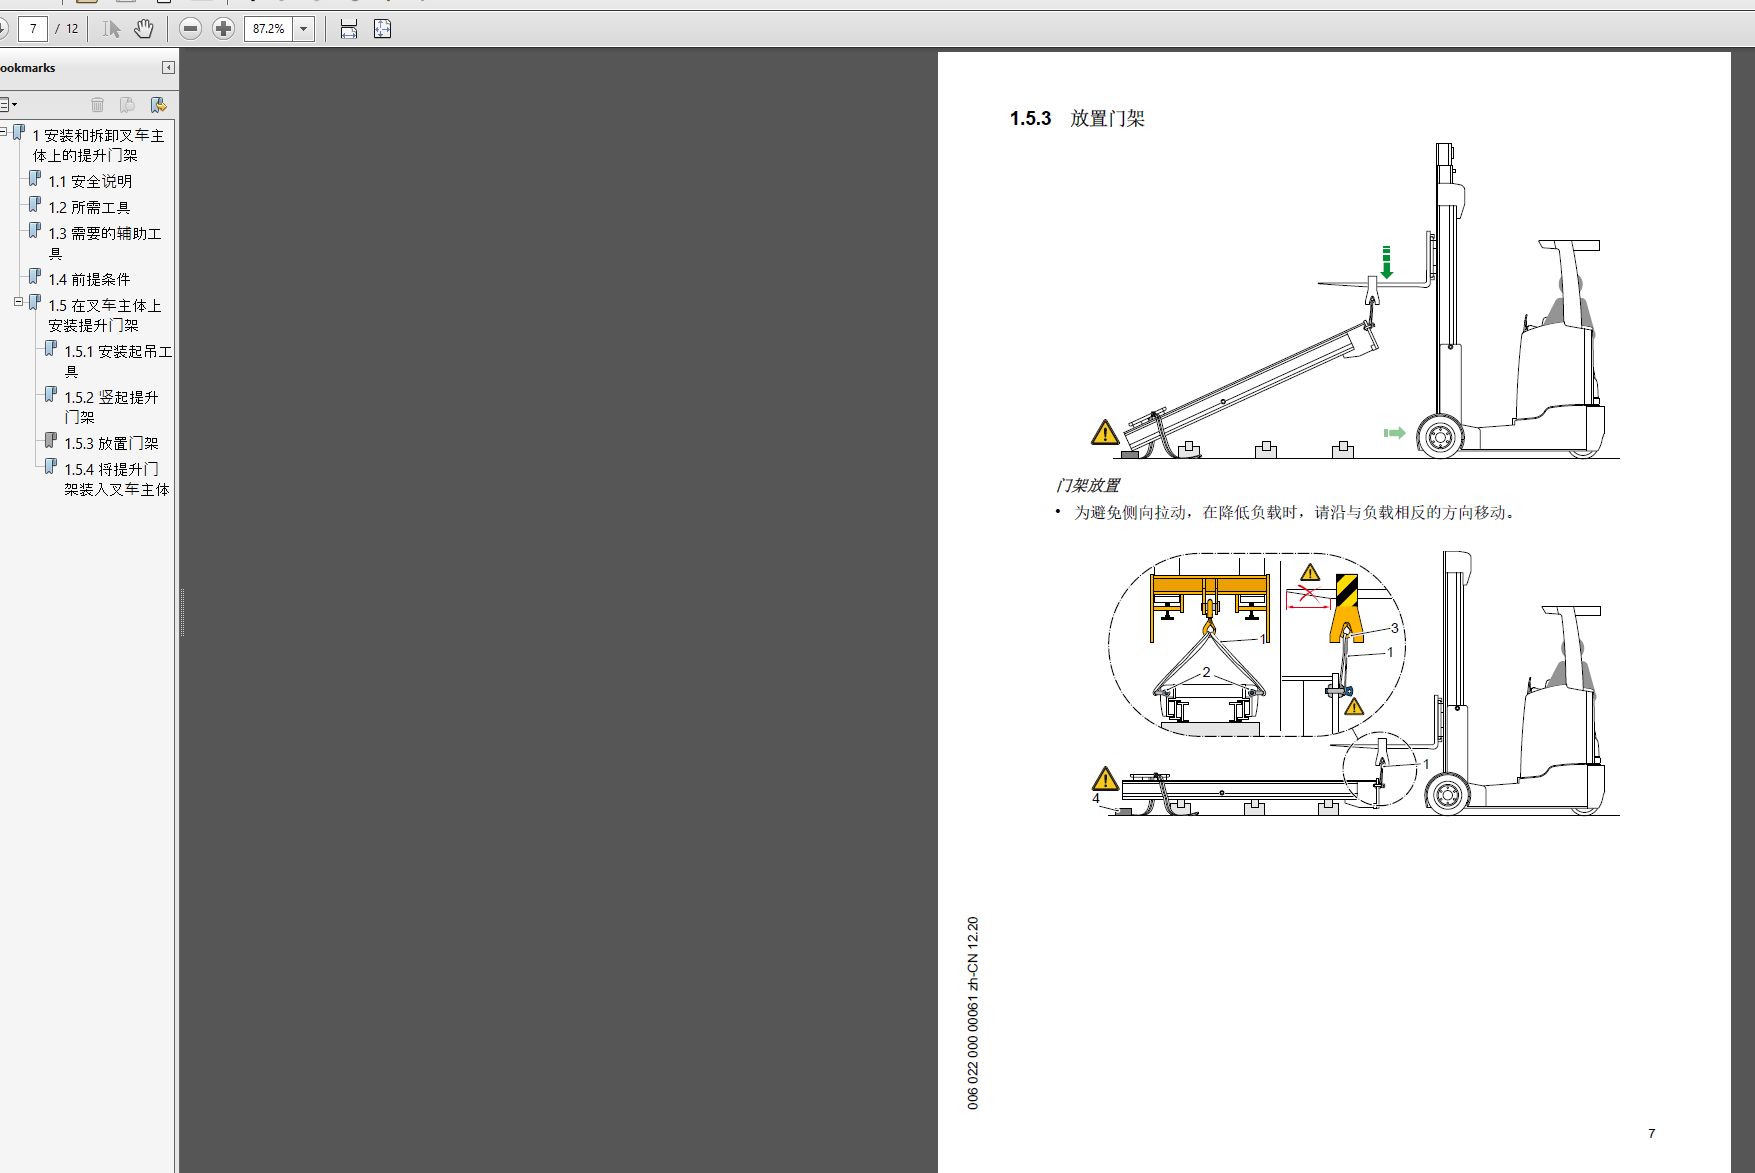This screenshot has width=1755, height=1173.
Task: Click the total page count 12 label
Action: 72,29
